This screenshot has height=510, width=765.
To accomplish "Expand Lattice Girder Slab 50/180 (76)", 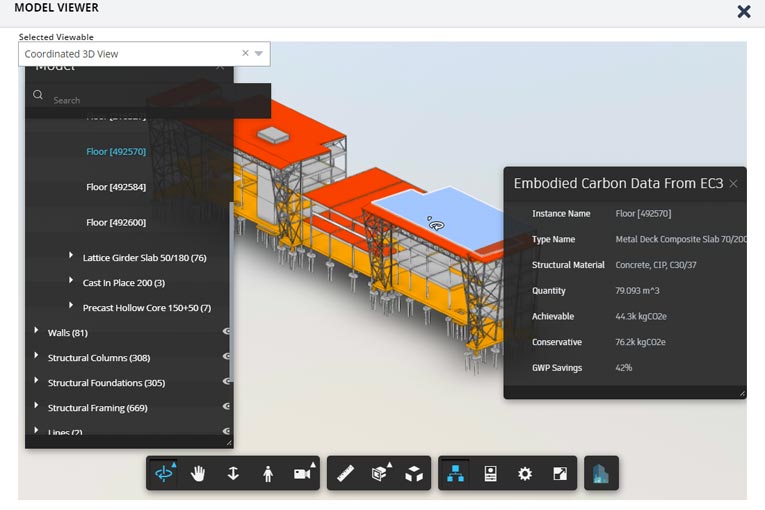I will click(71, 257).
